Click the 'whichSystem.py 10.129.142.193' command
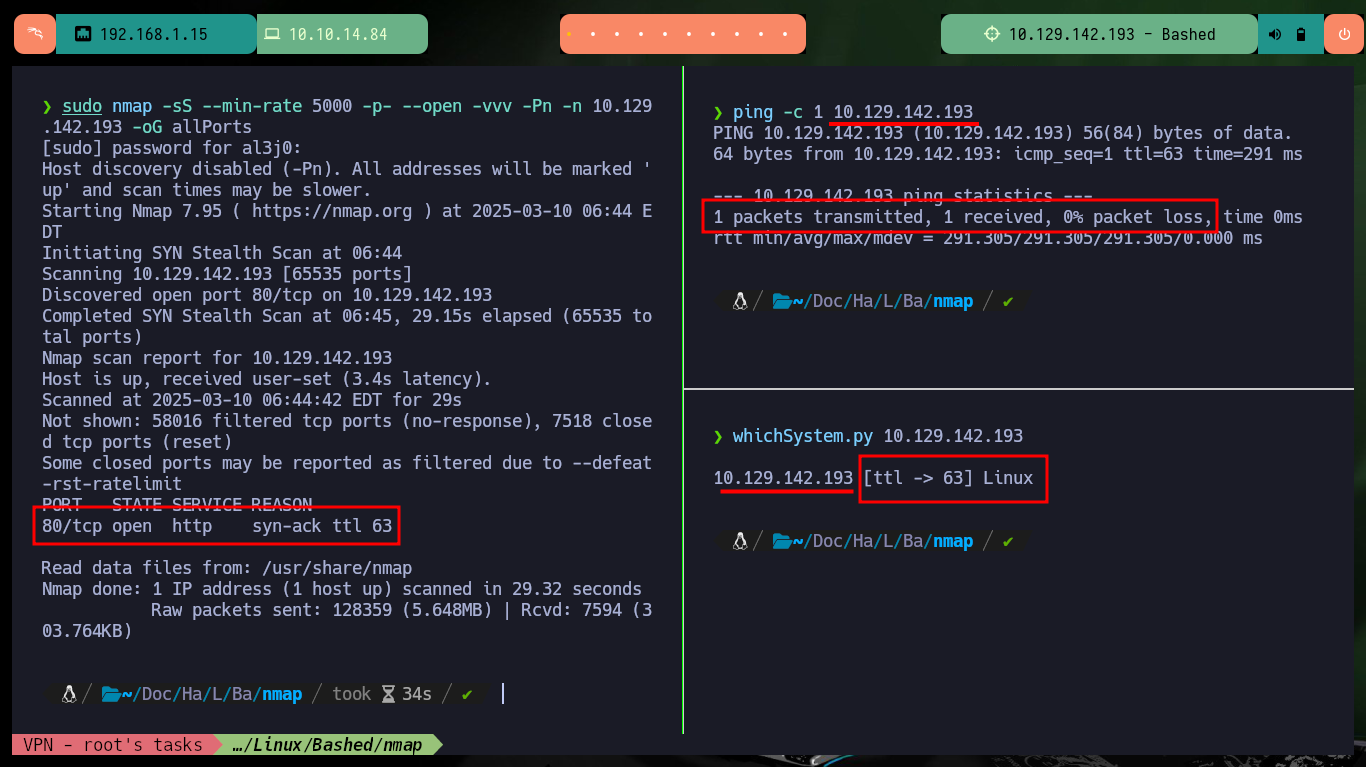Screen dimensions: 1366x767 [878, 436]
